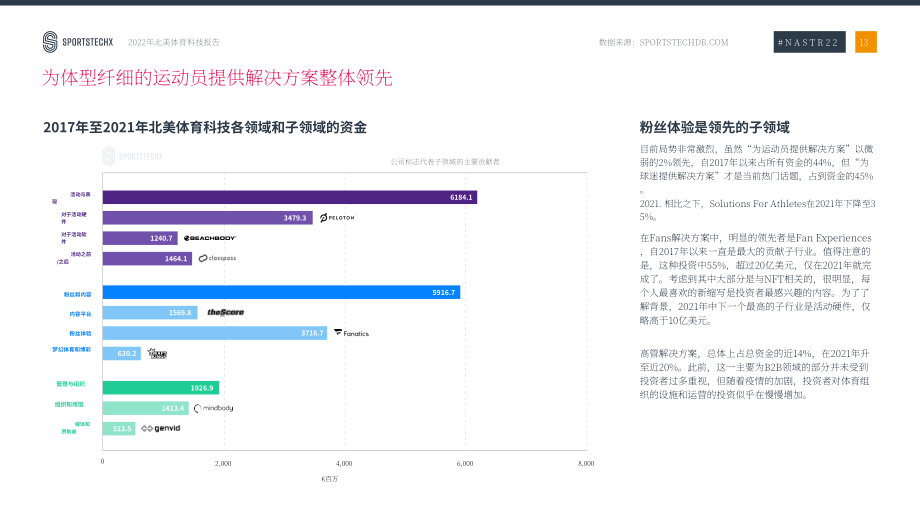Click the 粉丝体验 category label
920x518 pixels.
coord(80,333)
